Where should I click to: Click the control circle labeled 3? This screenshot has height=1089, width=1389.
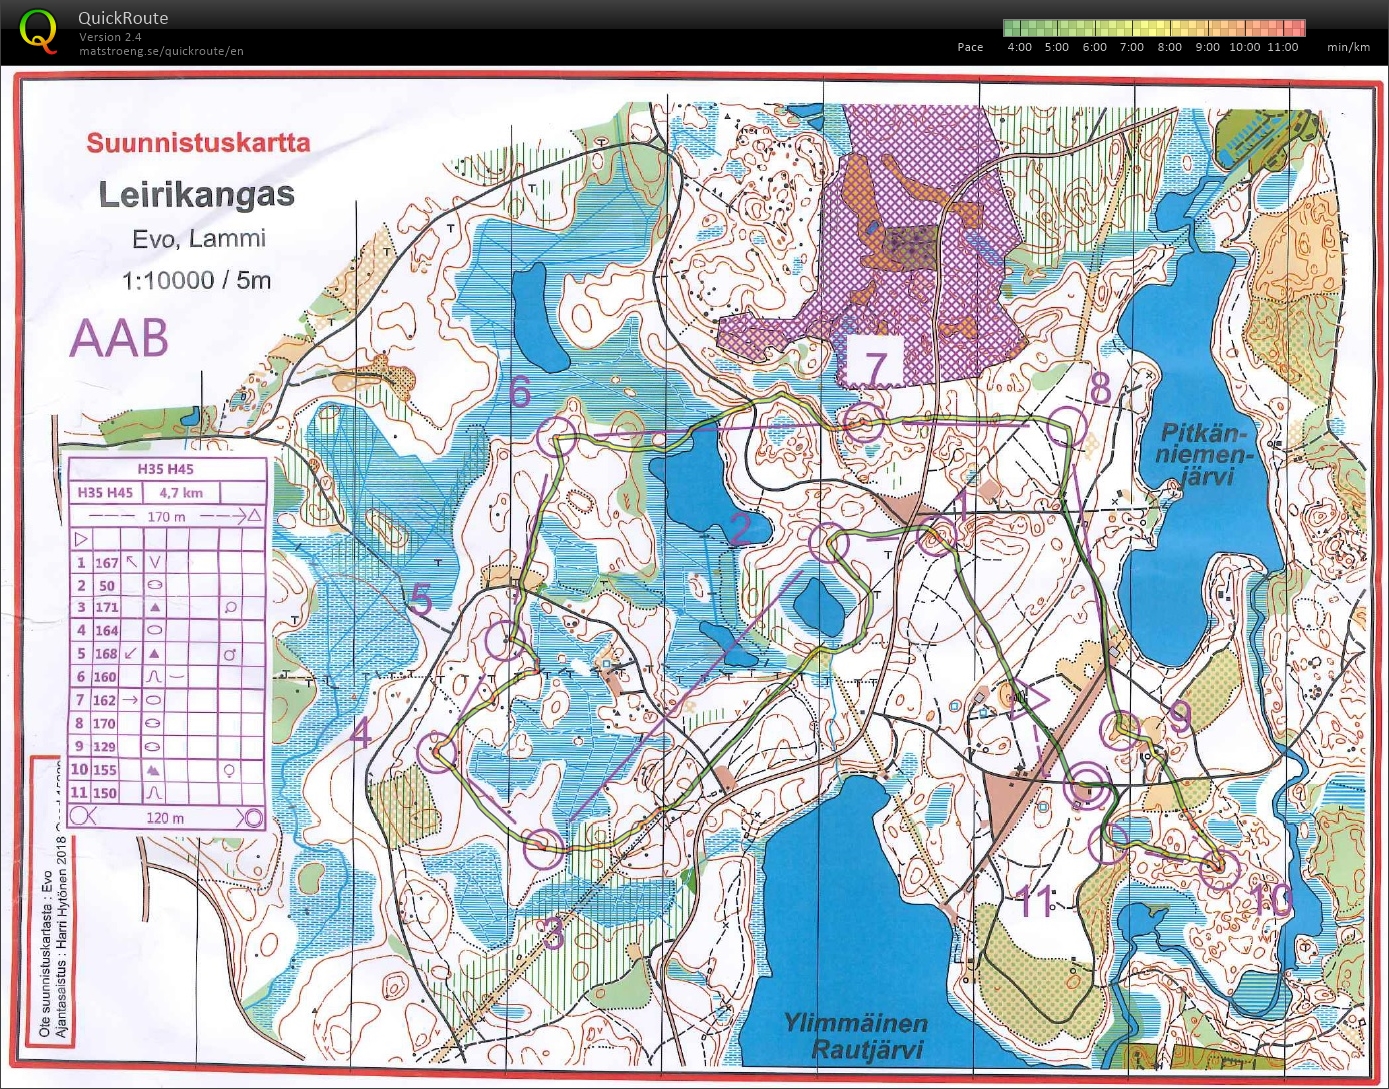click(544, 848)
